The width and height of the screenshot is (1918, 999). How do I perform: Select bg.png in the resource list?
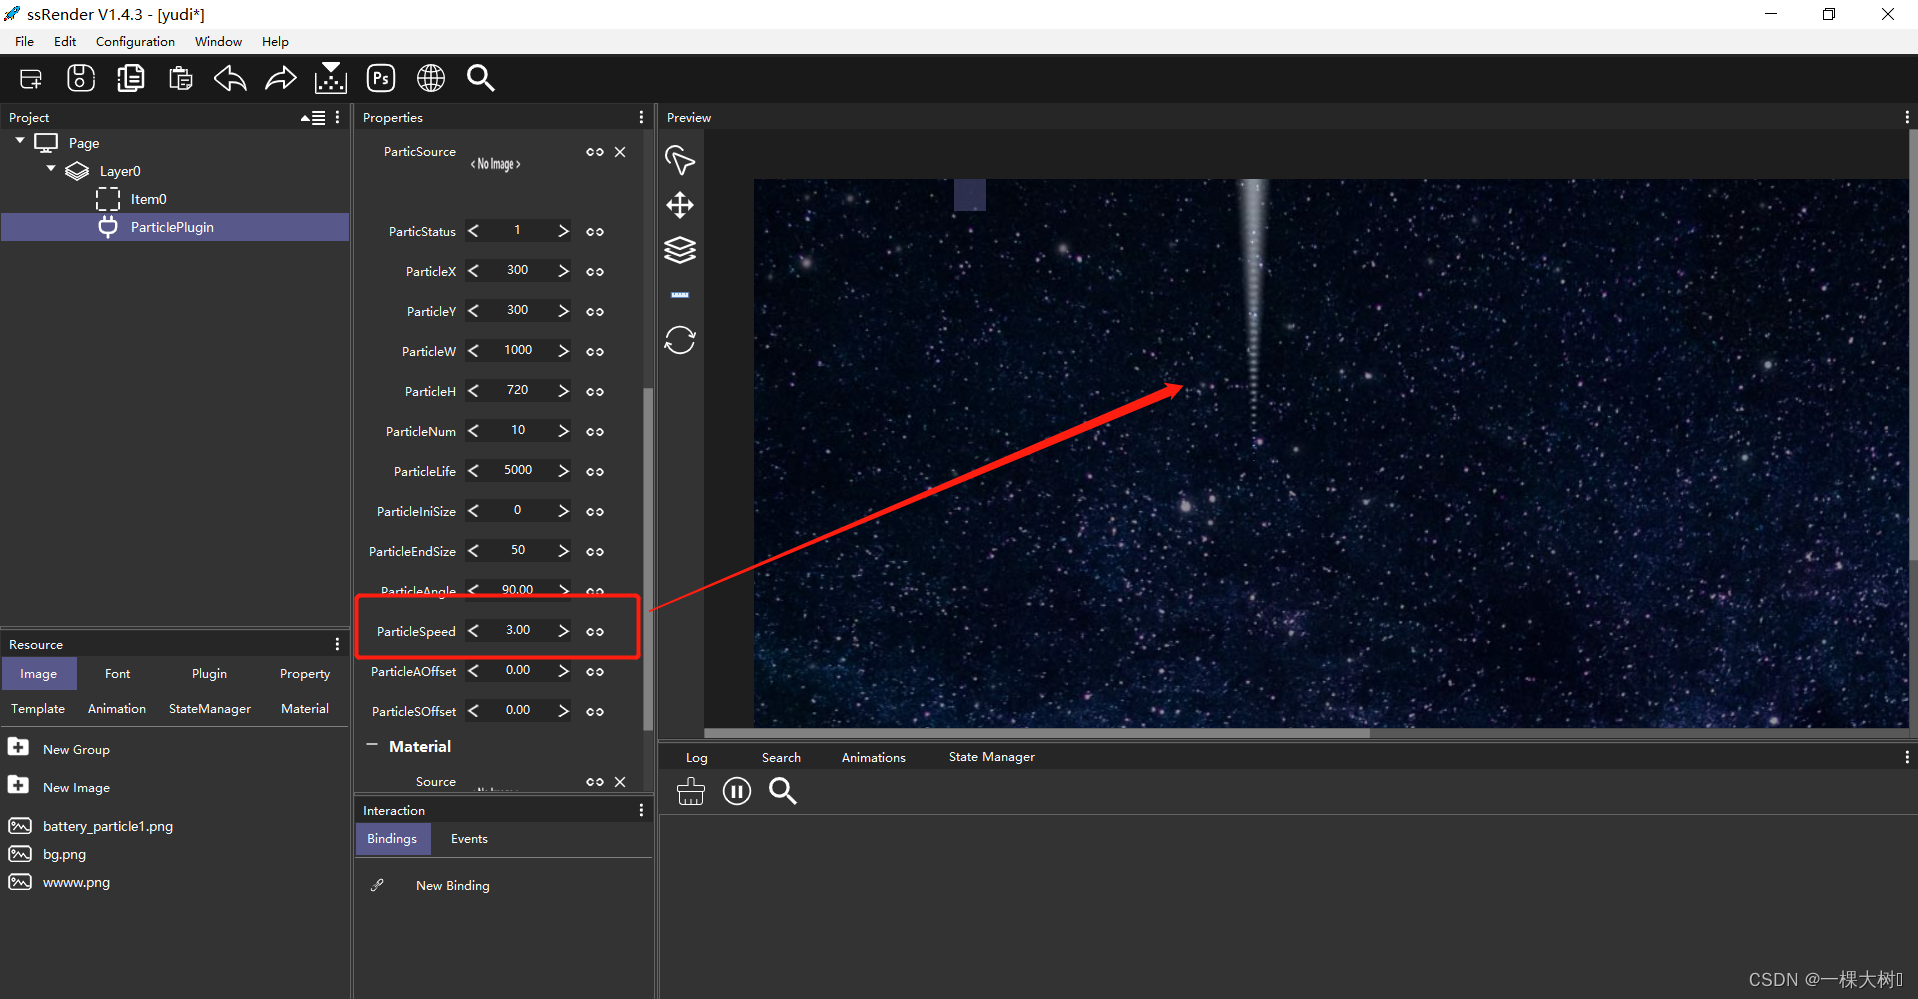point(64,853)
